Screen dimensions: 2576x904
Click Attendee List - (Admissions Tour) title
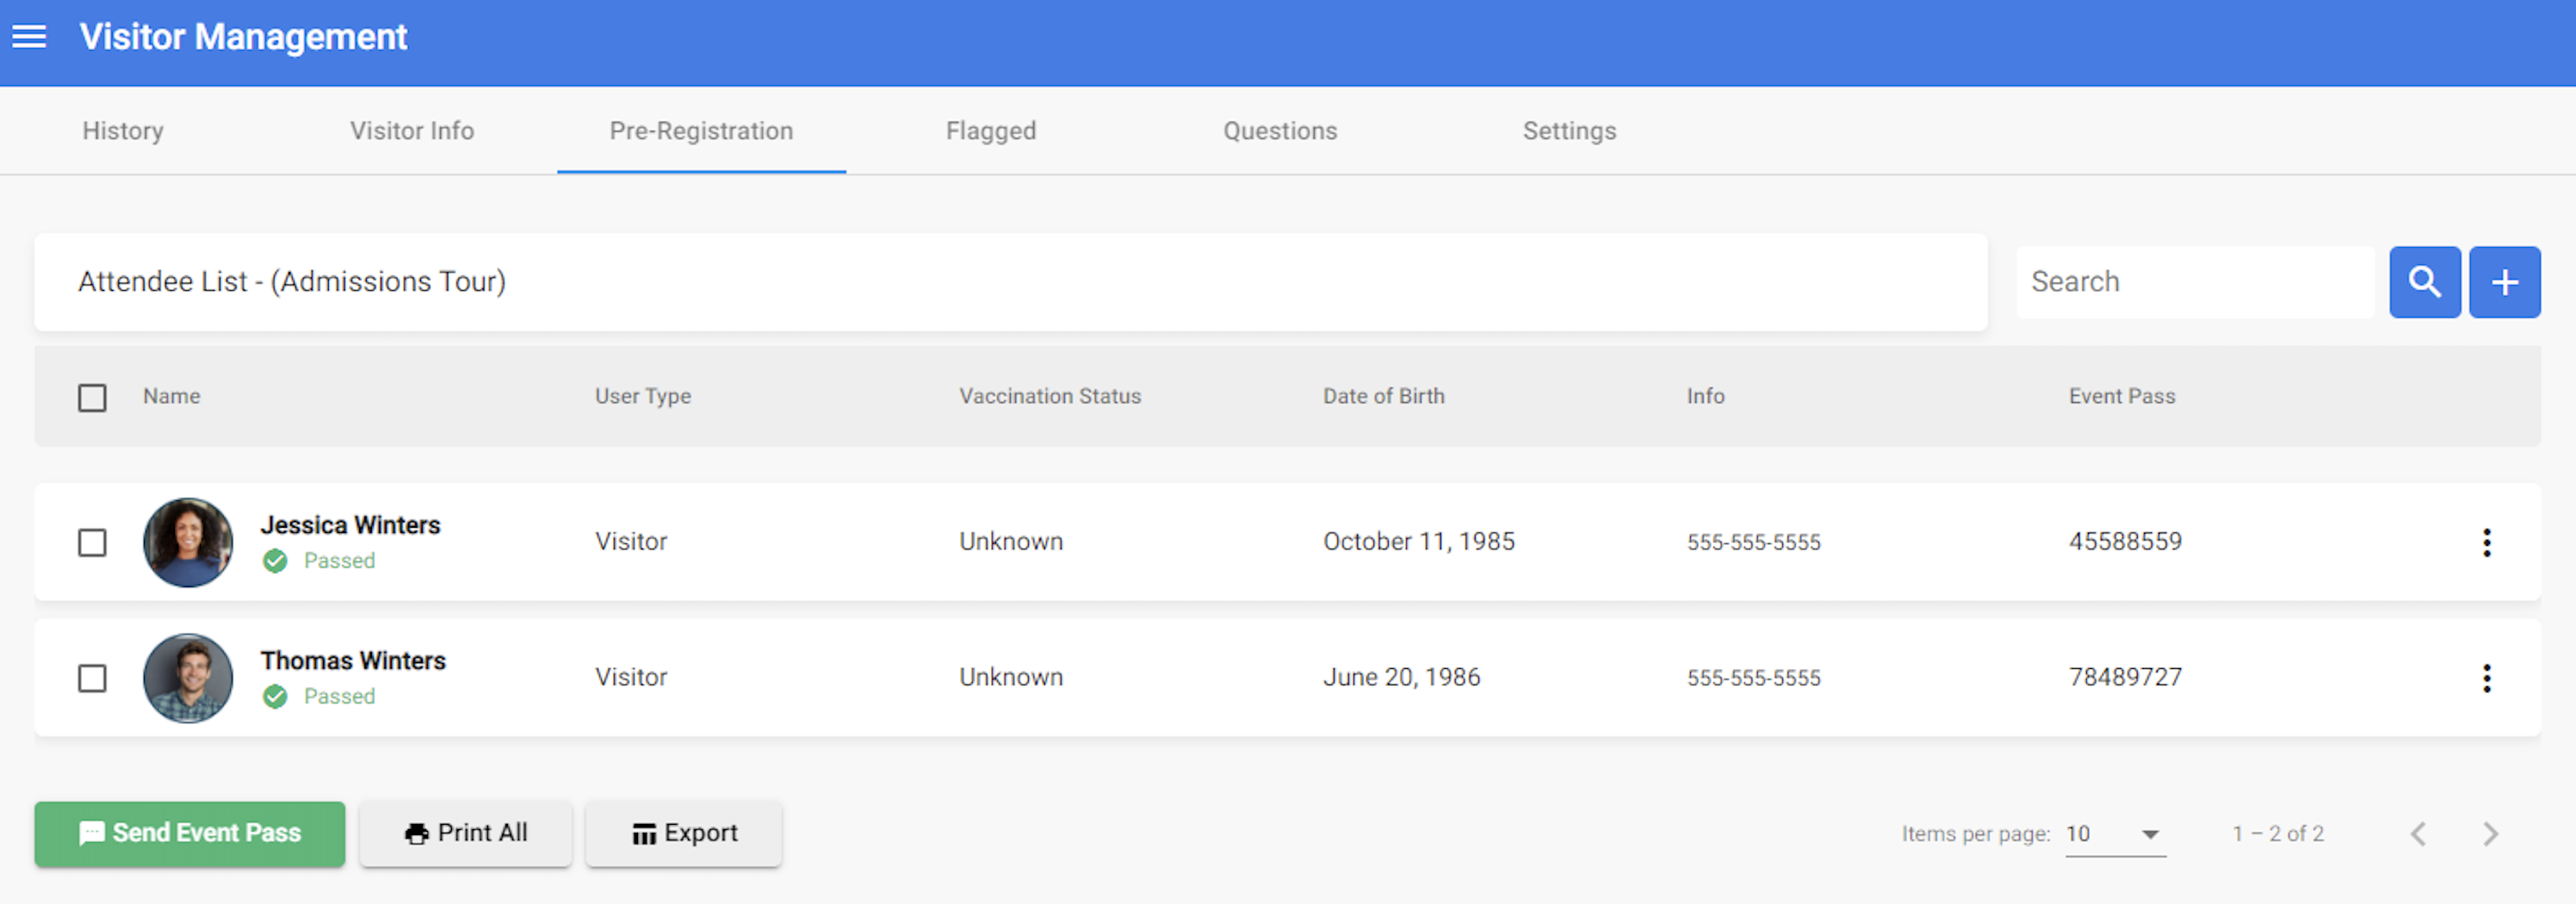click(292, 282)
